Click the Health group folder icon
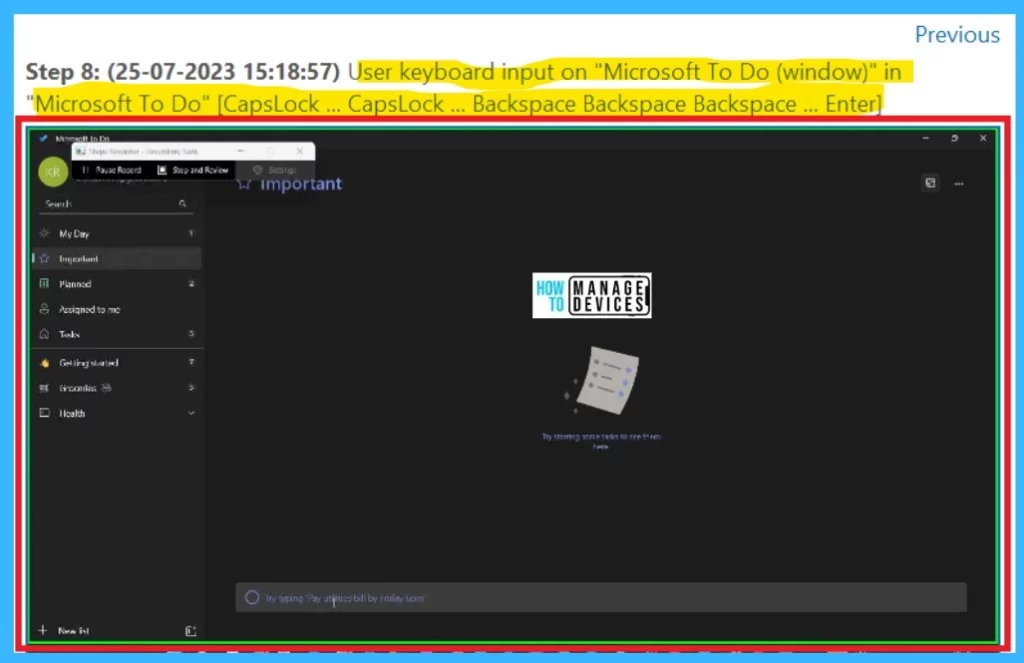1024x663 pixels. coord(44,413)
